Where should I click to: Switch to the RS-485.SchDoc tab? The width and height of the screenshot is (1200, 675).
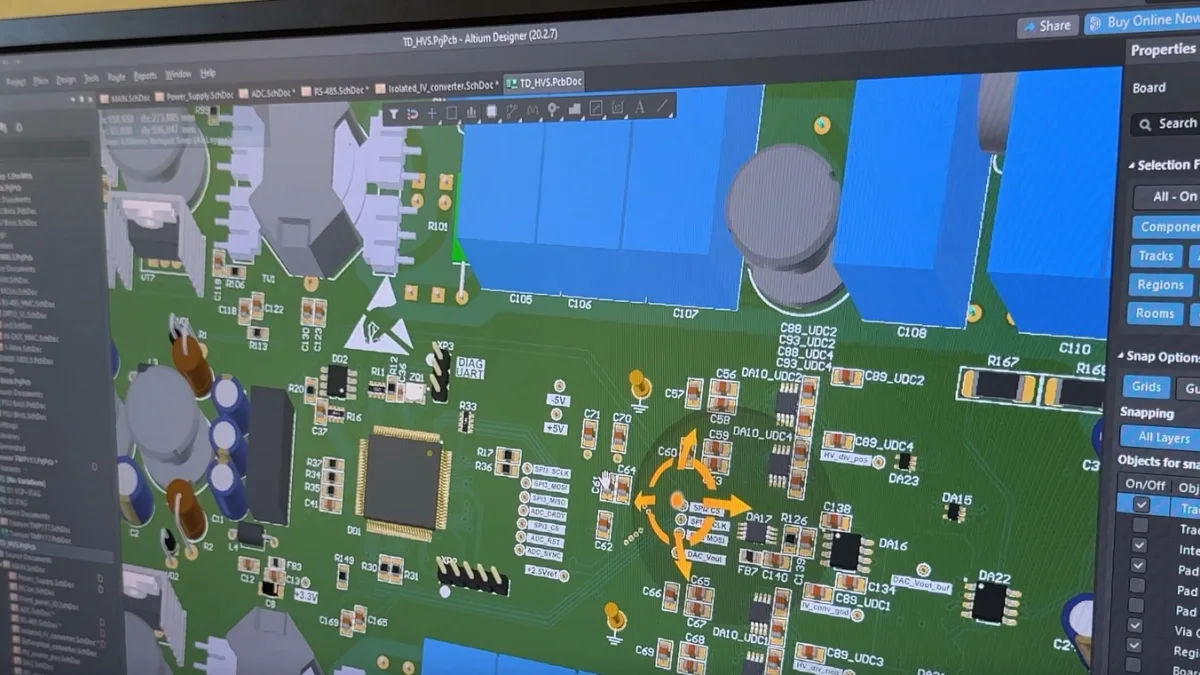click(334, 90)
